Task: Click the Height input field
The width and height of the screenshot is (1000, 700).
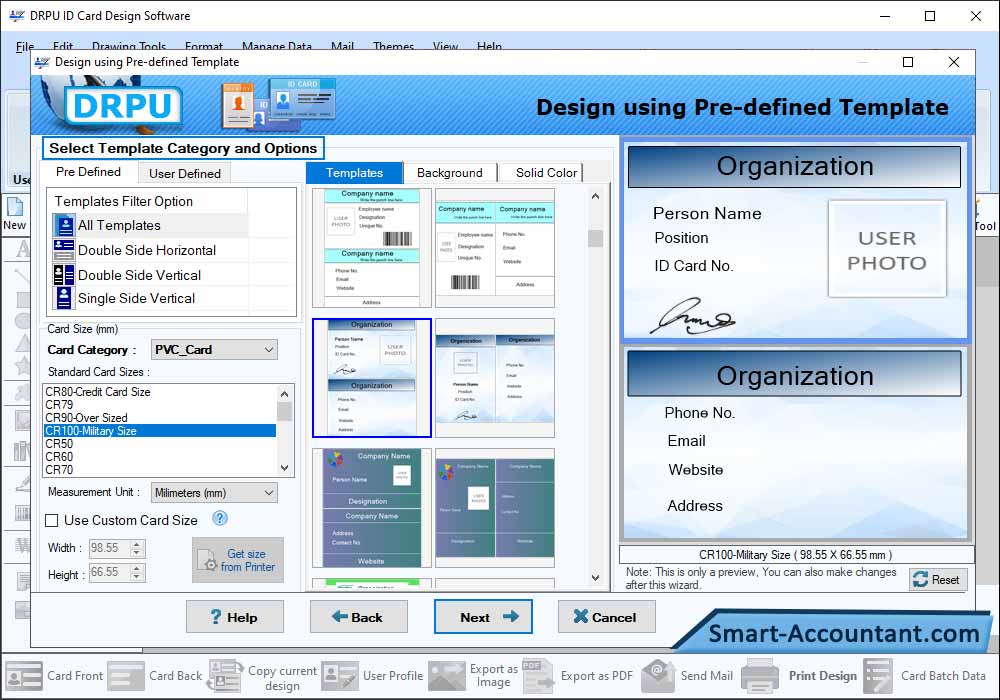Action: [x=109, y=572]
